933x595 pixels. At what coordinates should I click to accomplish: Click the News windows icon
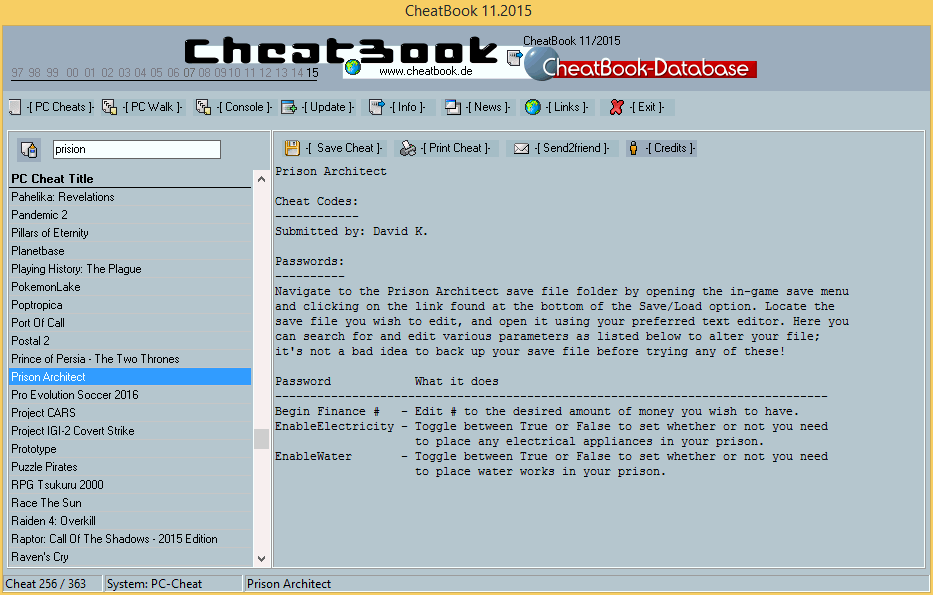point(453,107)
